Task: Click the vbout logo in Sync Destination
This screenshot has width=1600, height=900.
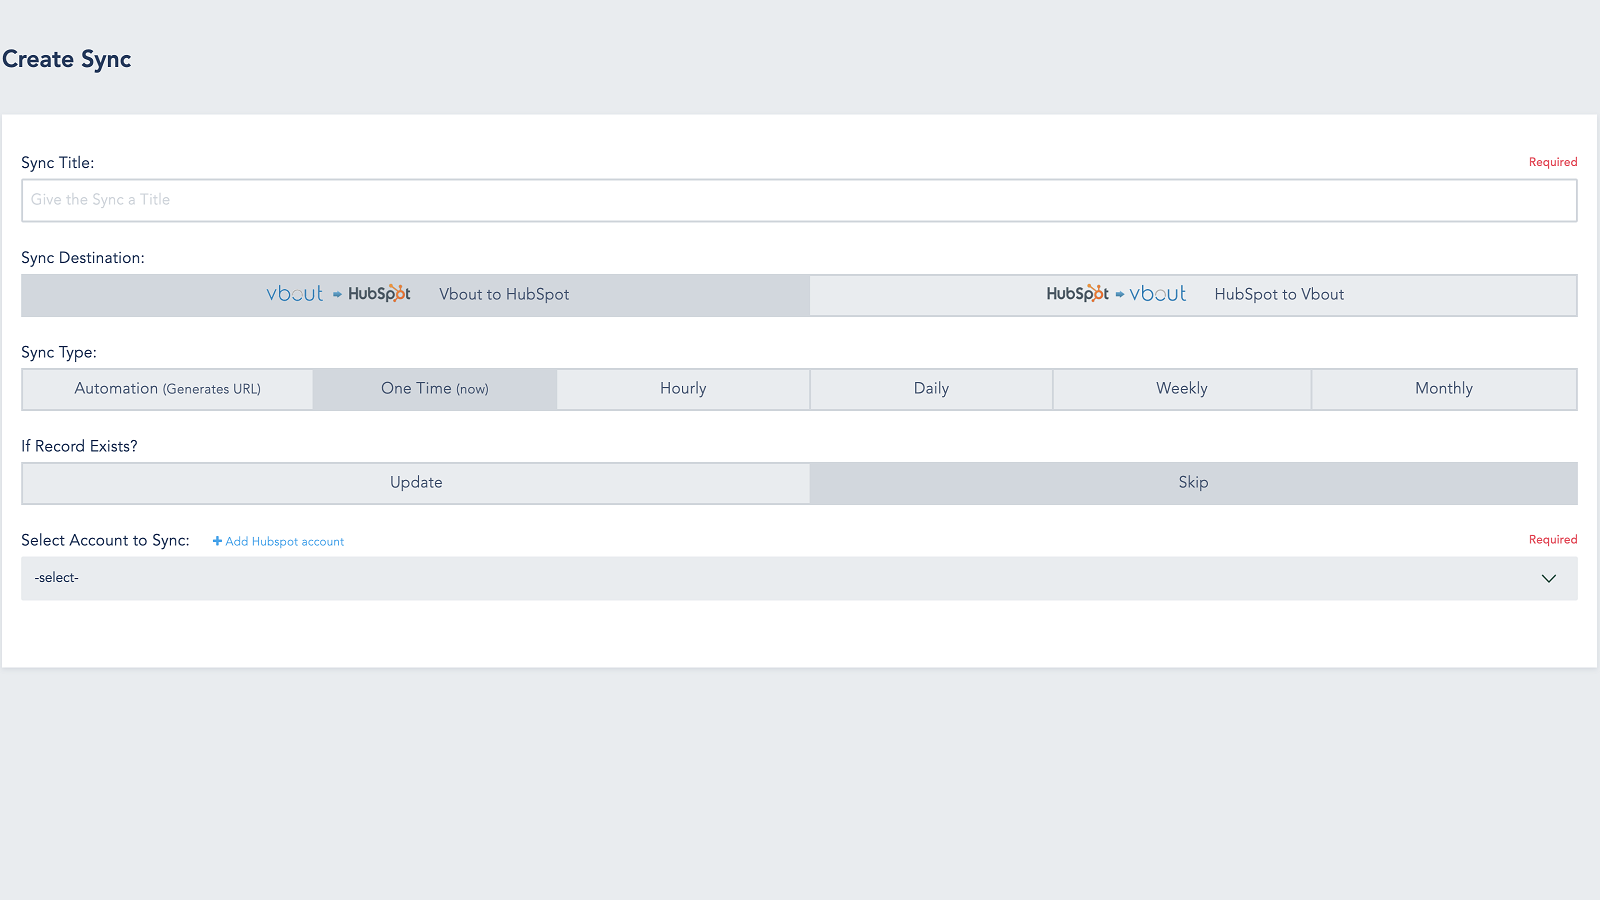Action: point(293,293)
